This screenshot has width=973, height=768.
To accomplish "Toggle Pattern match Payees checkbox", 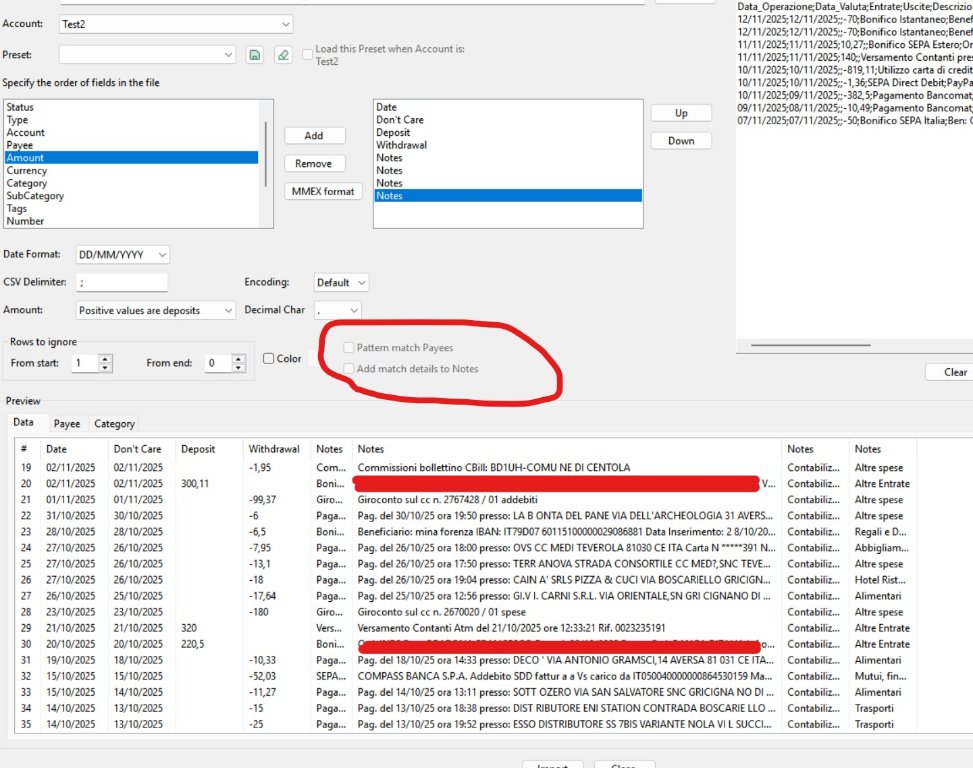I will coord(348,348).
